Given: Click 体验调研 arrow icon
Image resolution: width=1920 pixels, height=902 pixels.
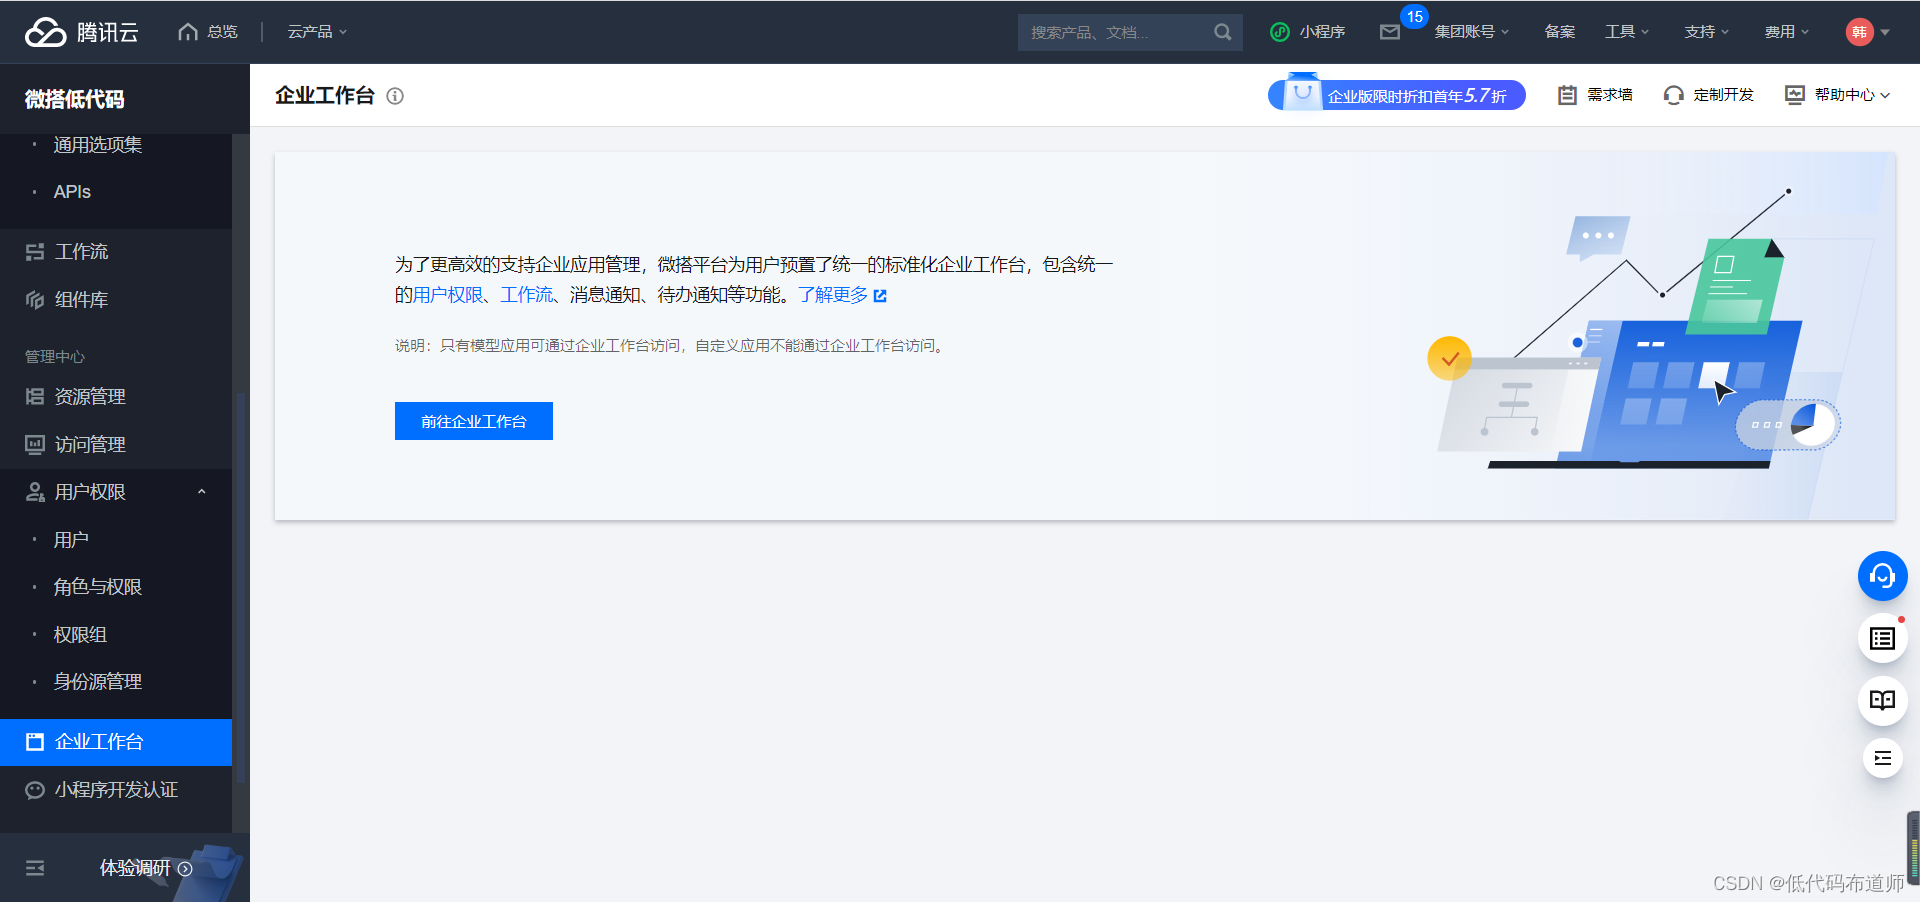Looking at the screenshot, I should click(x=185, y=869).
